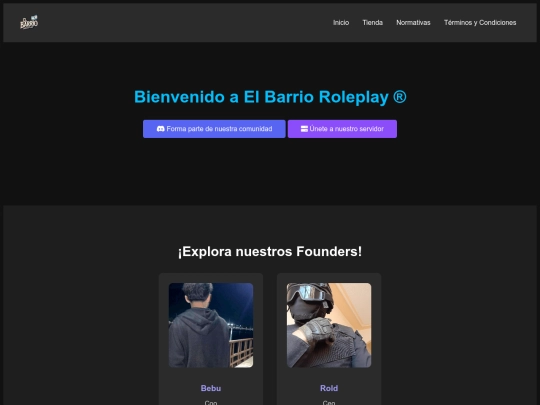Click the Bebu card's blank area beside the name
Screen dimensions: 540x405
click(x=241, y=388)
